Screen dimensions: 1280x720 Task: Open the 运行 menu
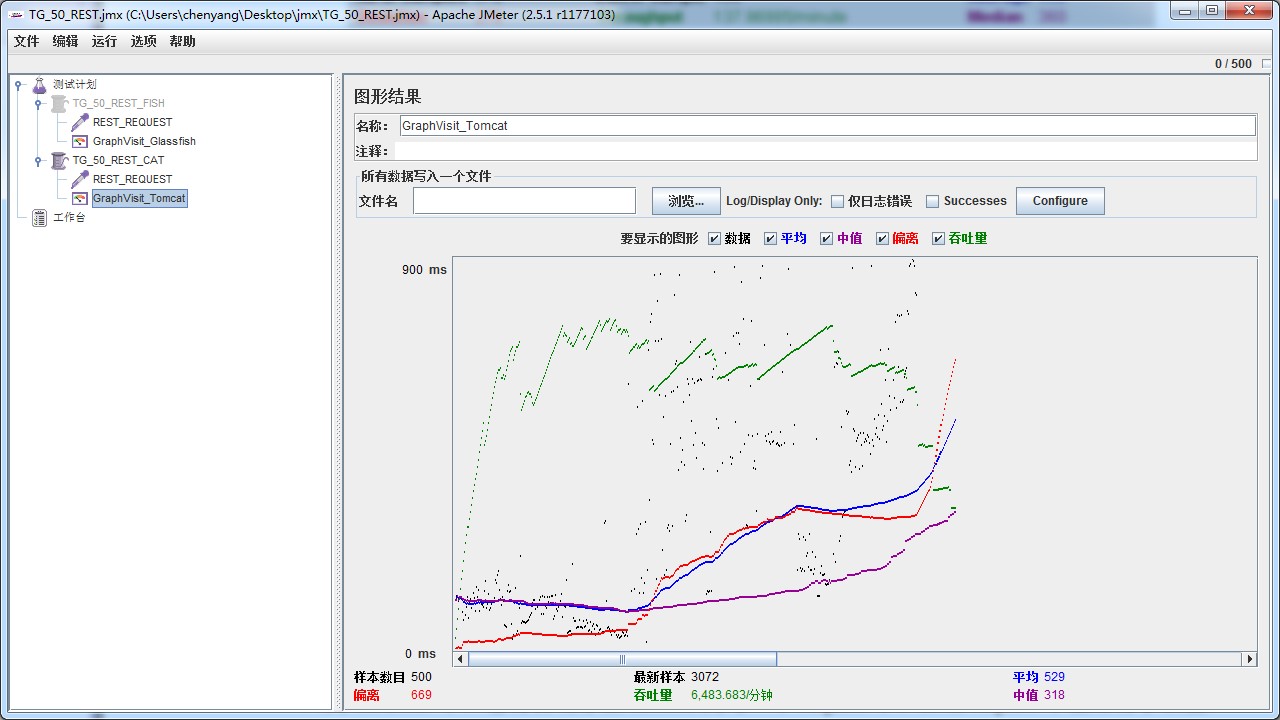click(102, 41)
